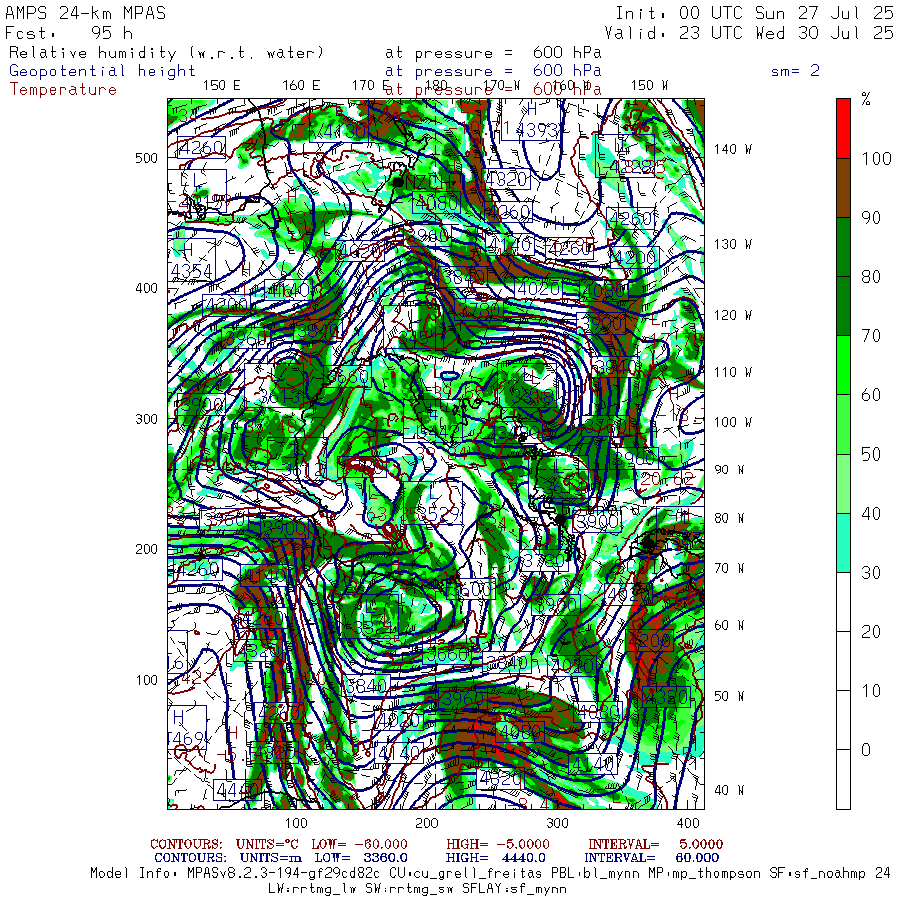Screen dimensions: 900x900
Task: Click the 'Fcst: 95 h' forecast hour text
Action: pyautogui.click(x=69, y=33)
